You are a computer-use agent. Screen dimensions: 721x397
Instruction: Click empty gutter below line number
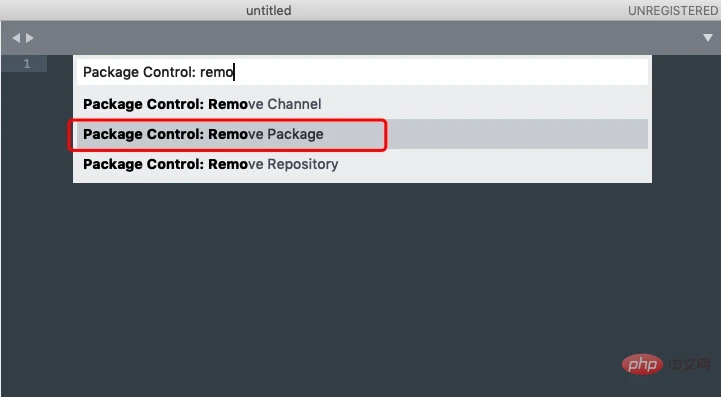[24, 230]
